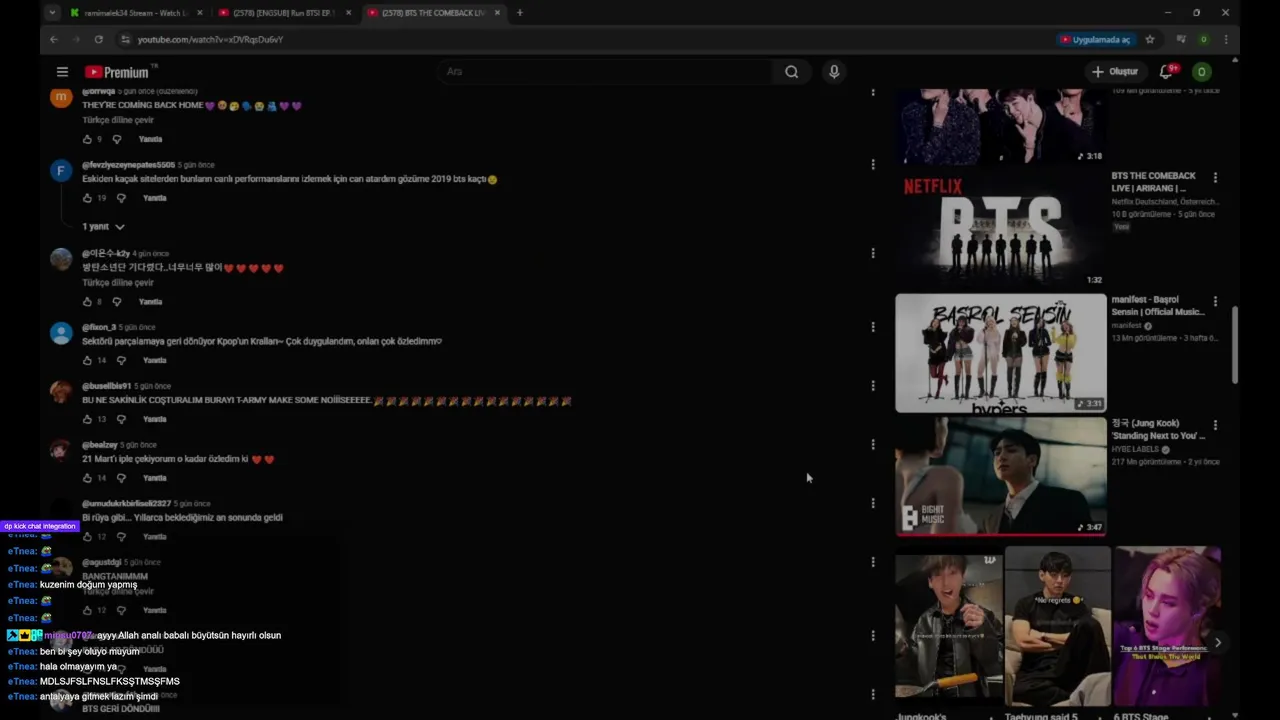
Task: Open options for the THEY'RE COMING BACK HOME comment
Action: click(873, 92)
